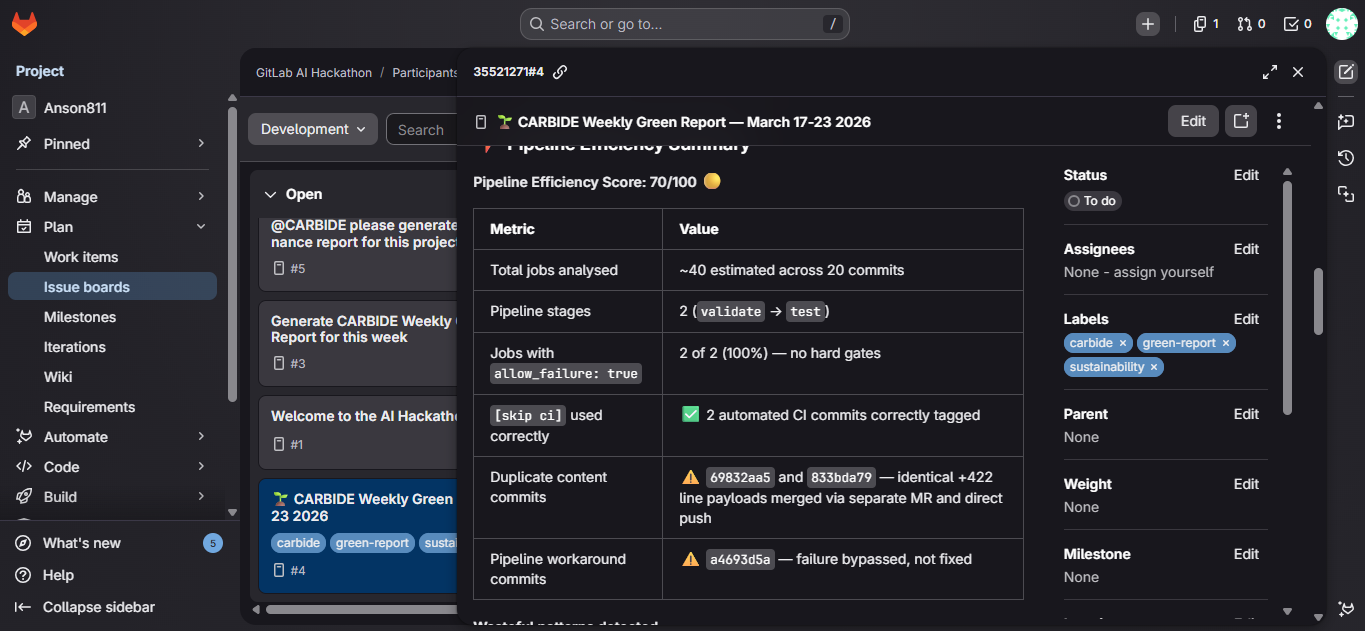This screenshot has width=1365, height=631.
Task: Open the history clock icon on right rail
Action: click(1346, 158)
